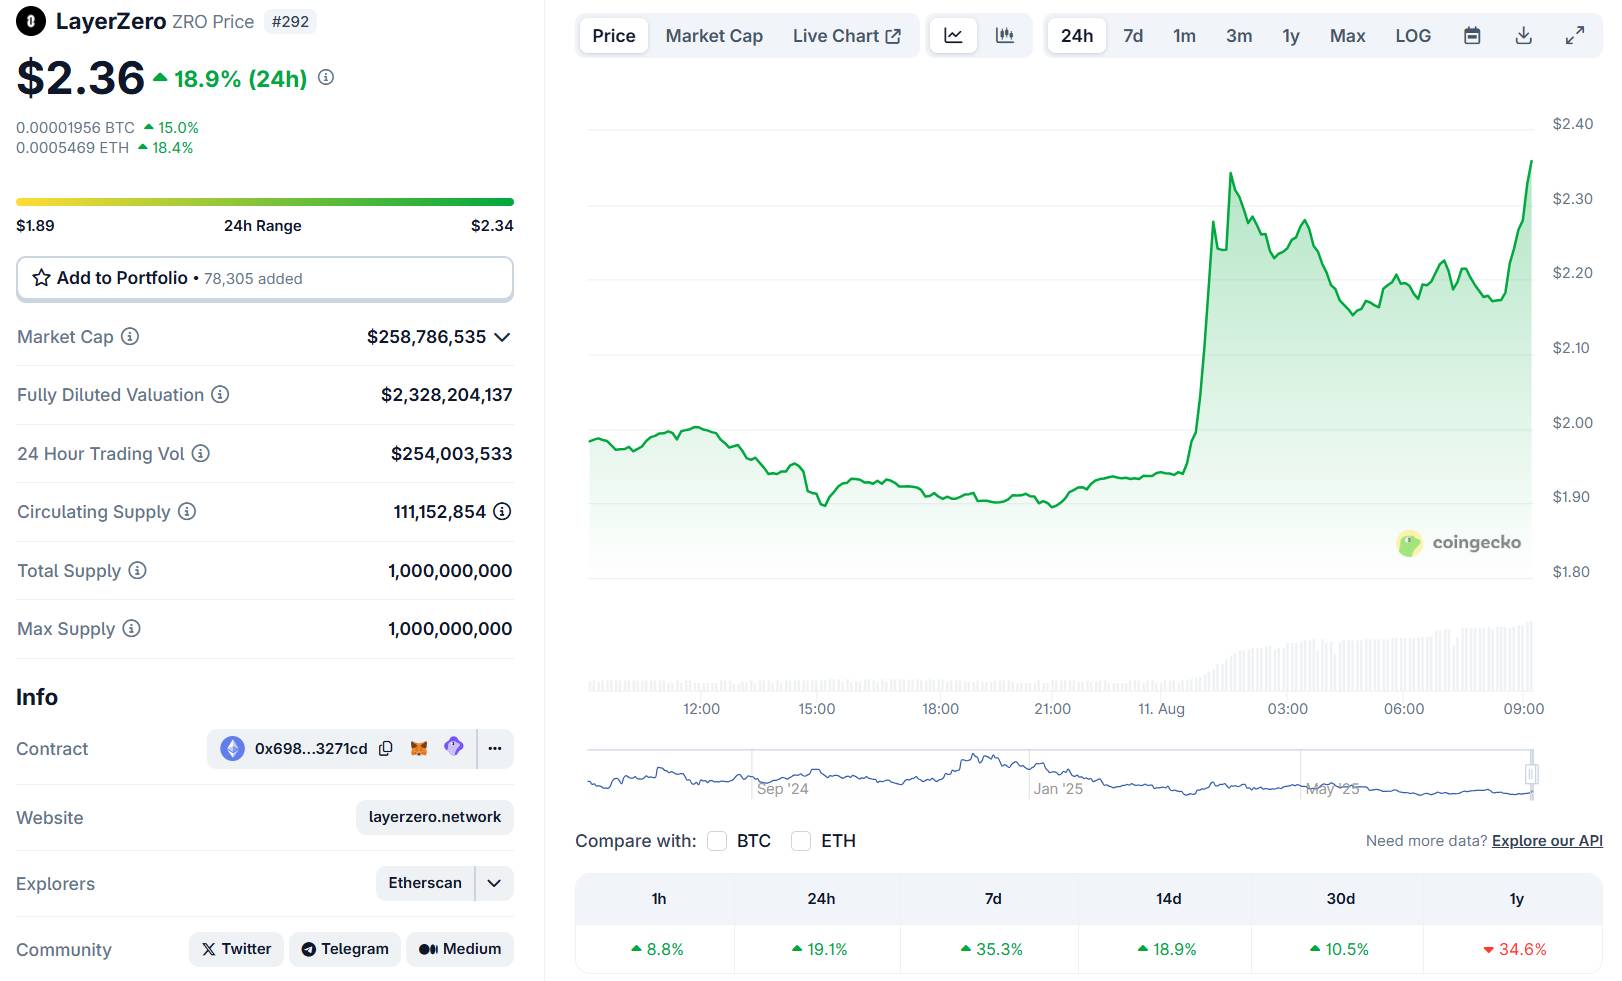Screen dimensions: 1622x981
Task: Toggle ETH comparison checkbox
Action: click(801, 841)
